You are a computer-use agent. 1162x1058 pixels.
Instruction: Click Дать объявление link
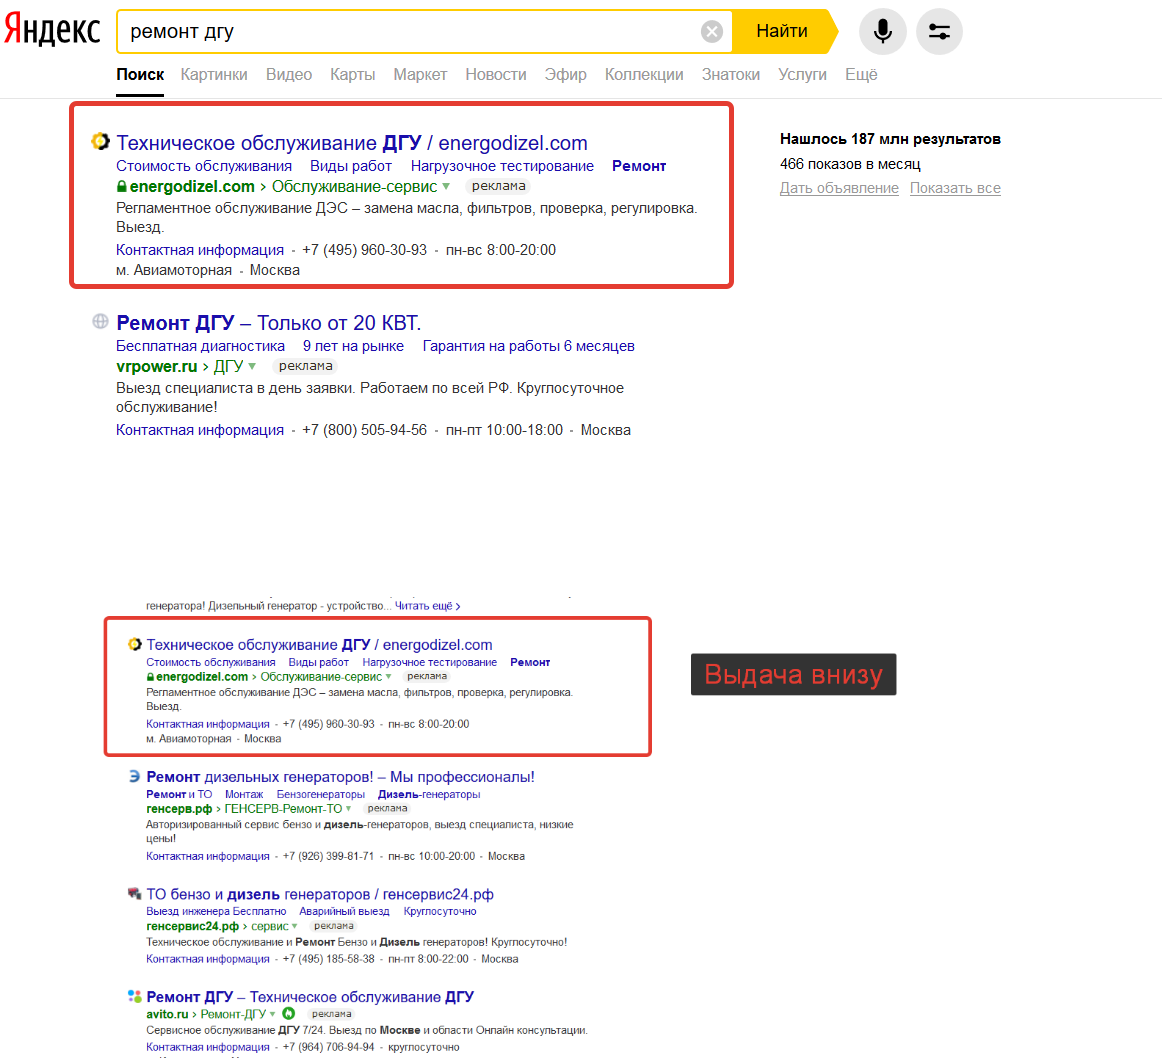pos(839,188)
